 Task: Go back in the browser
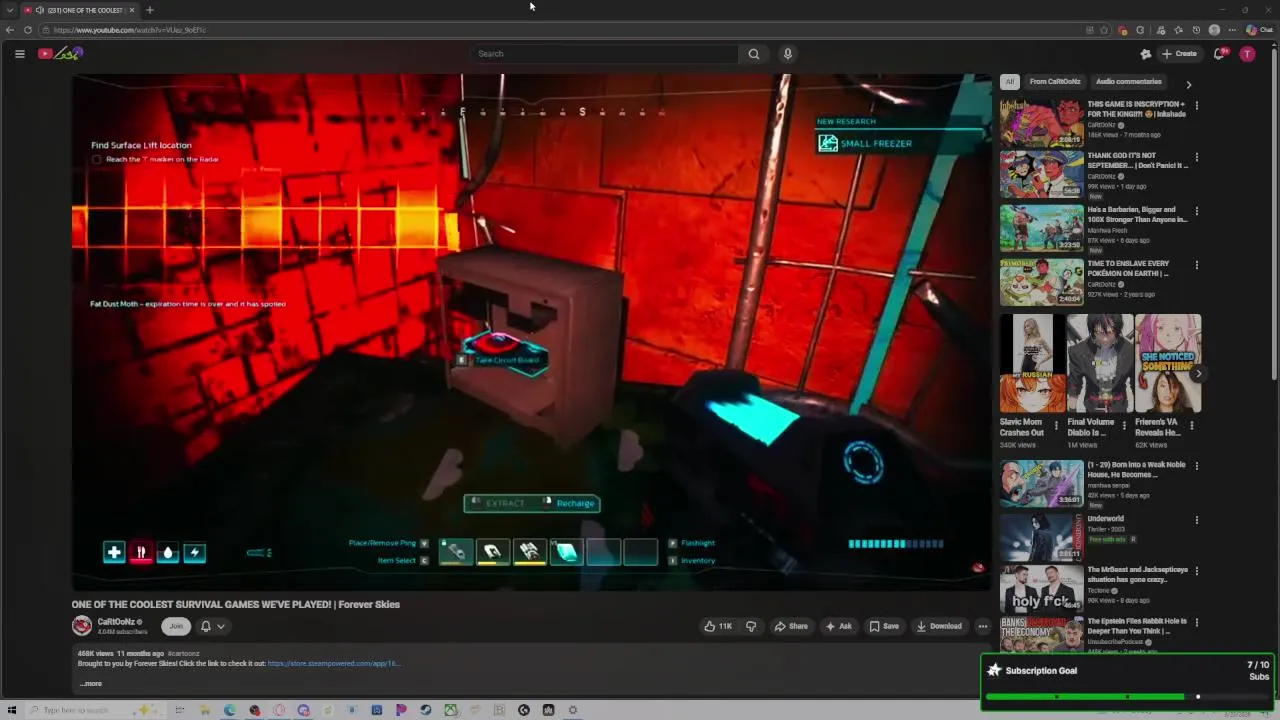pyautogui.click(x=10, y=30)
